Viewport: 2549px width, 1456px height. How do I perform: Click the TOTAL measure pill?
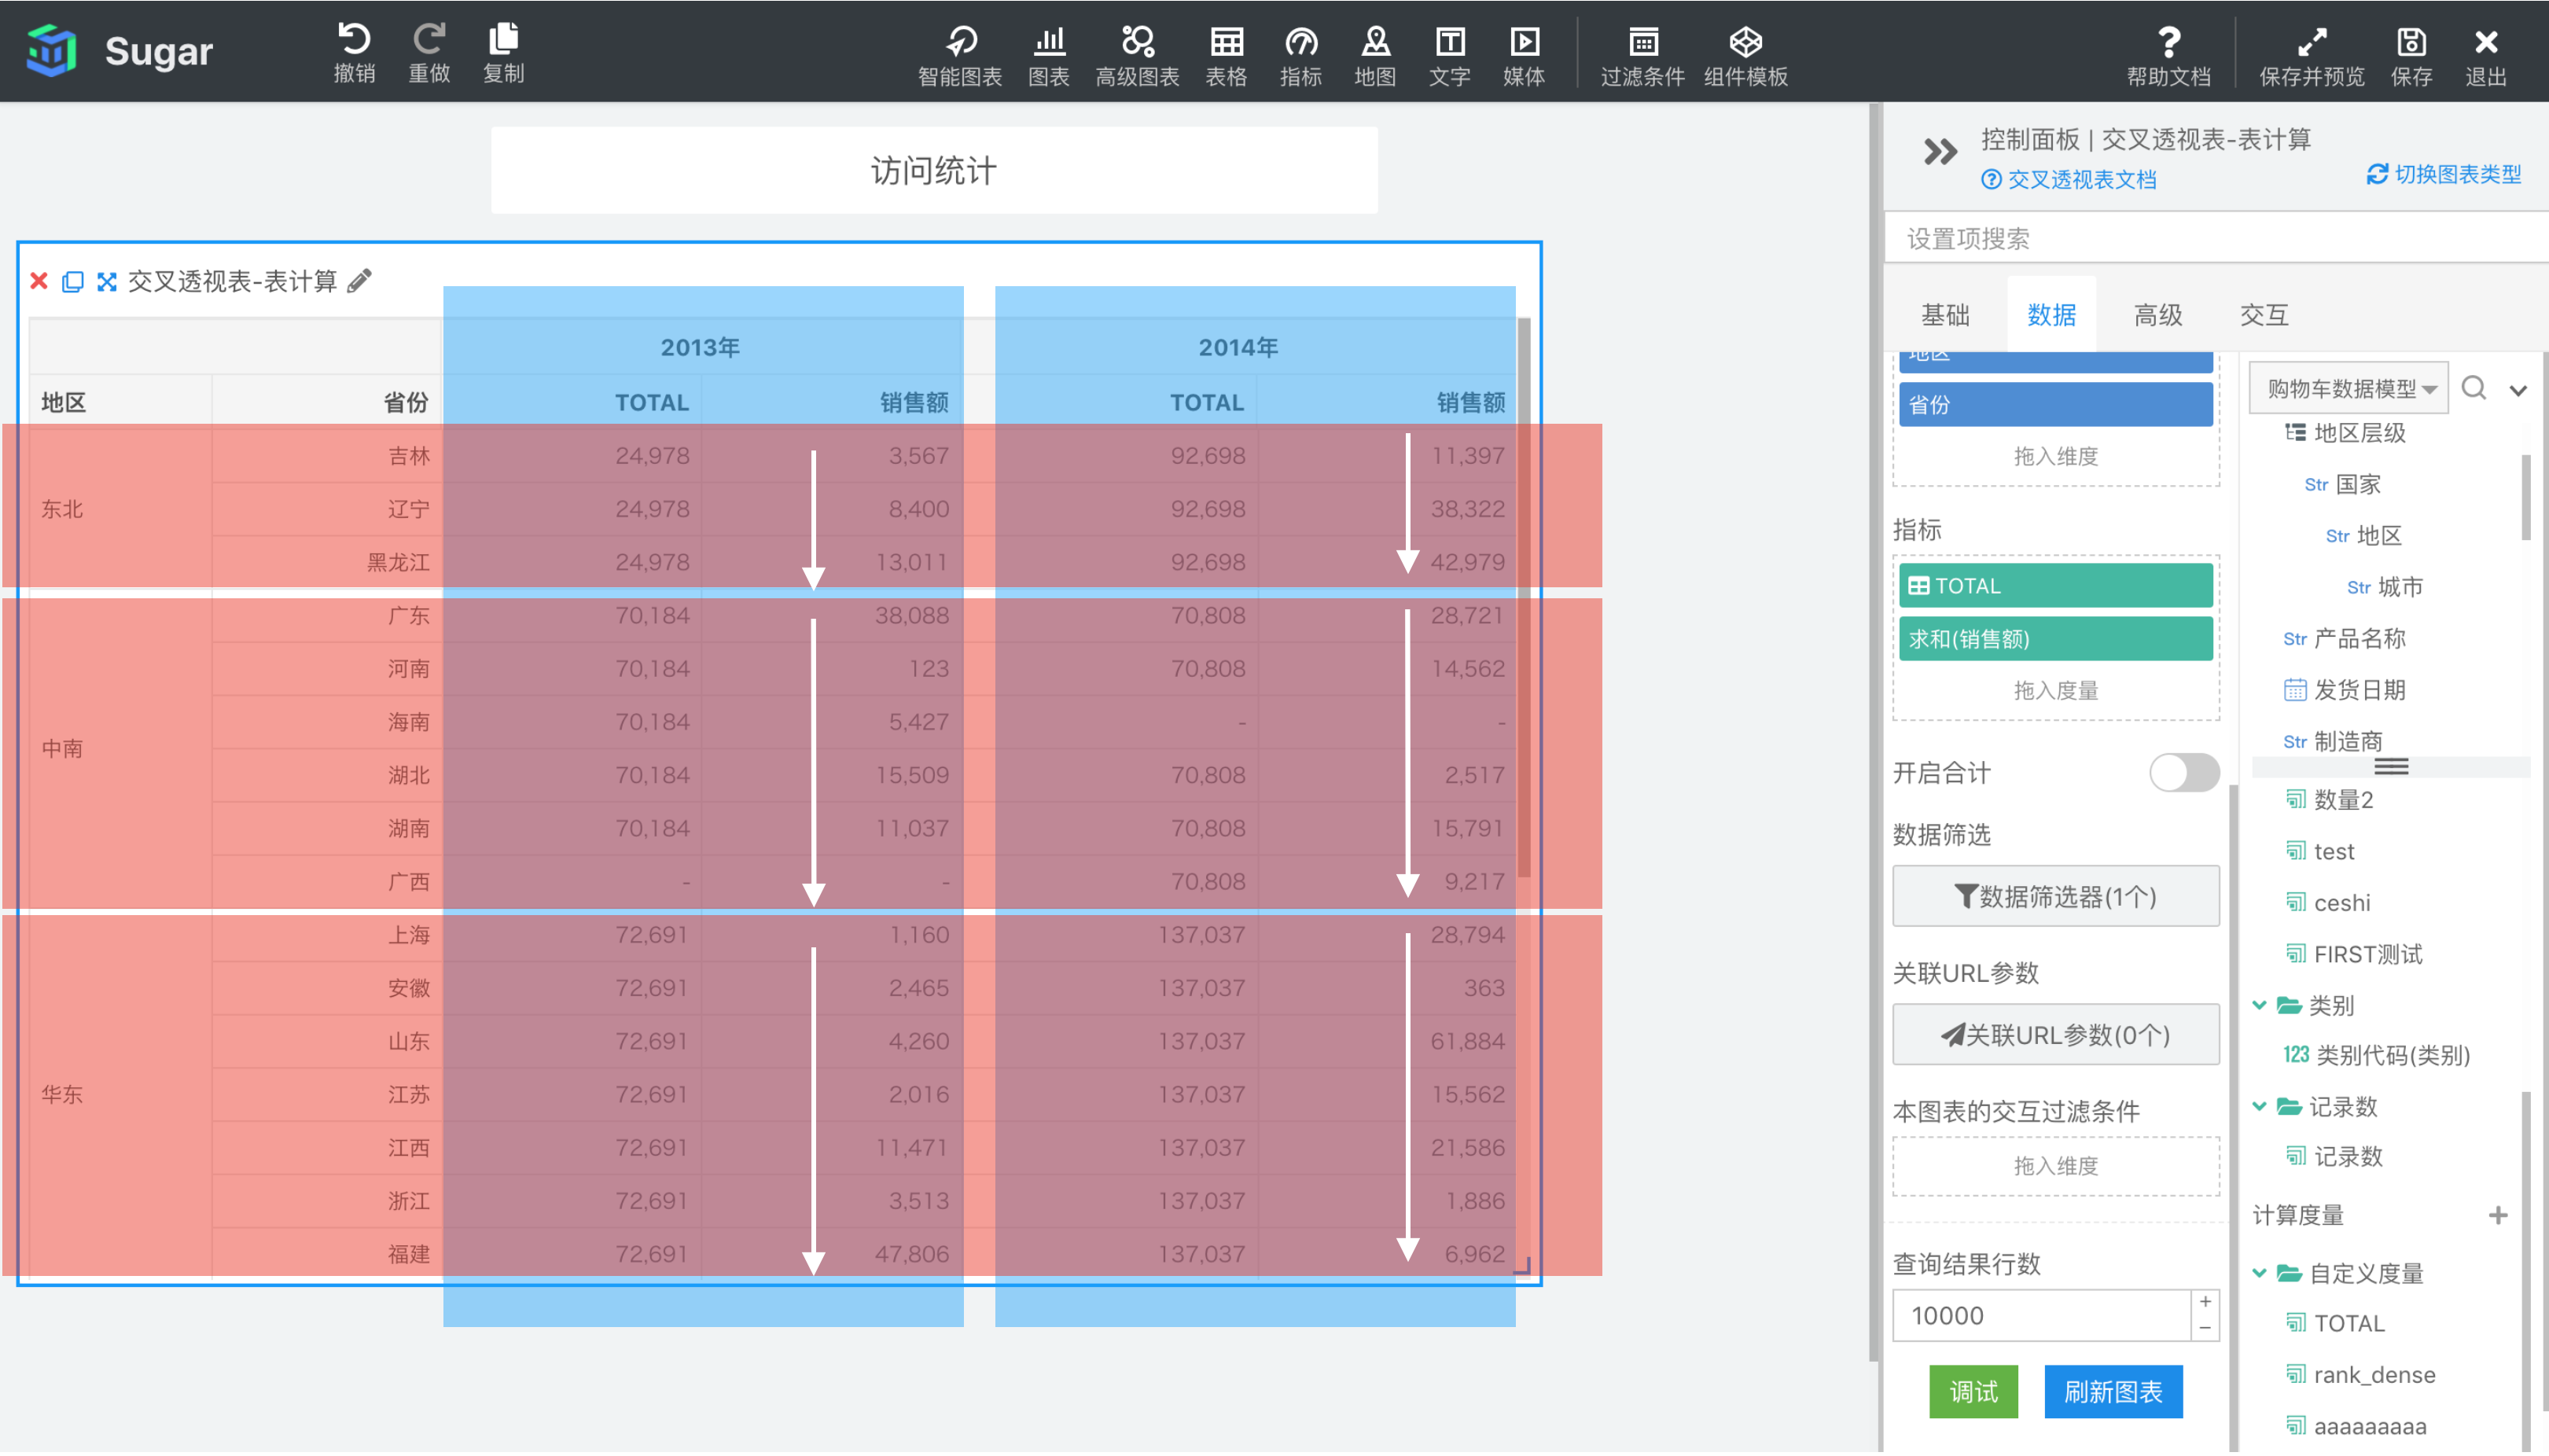coord(2055,586)
